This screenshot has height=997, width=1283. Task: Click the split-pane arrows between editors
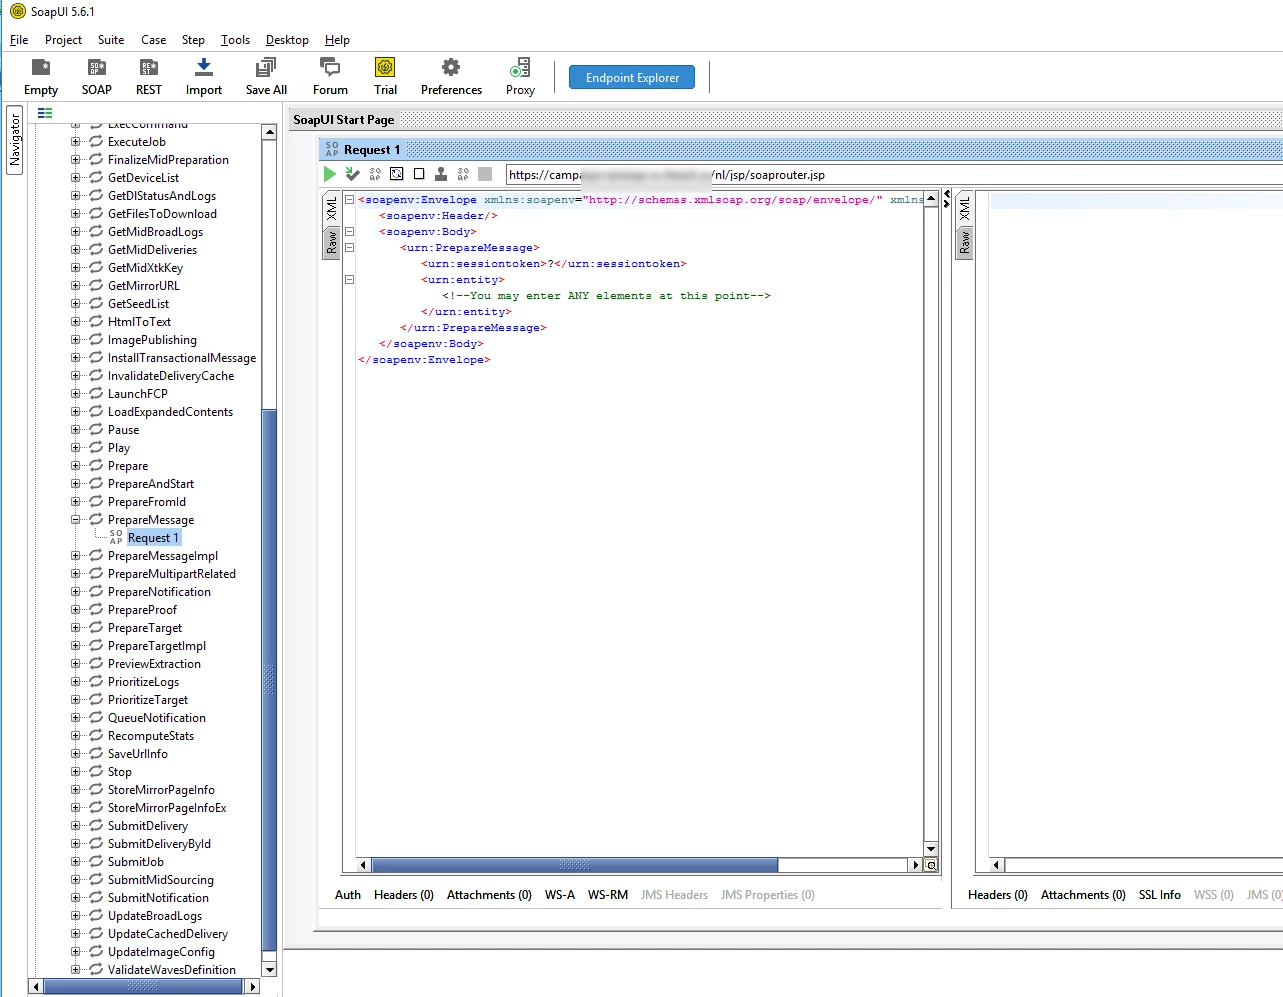click(947, 198)
